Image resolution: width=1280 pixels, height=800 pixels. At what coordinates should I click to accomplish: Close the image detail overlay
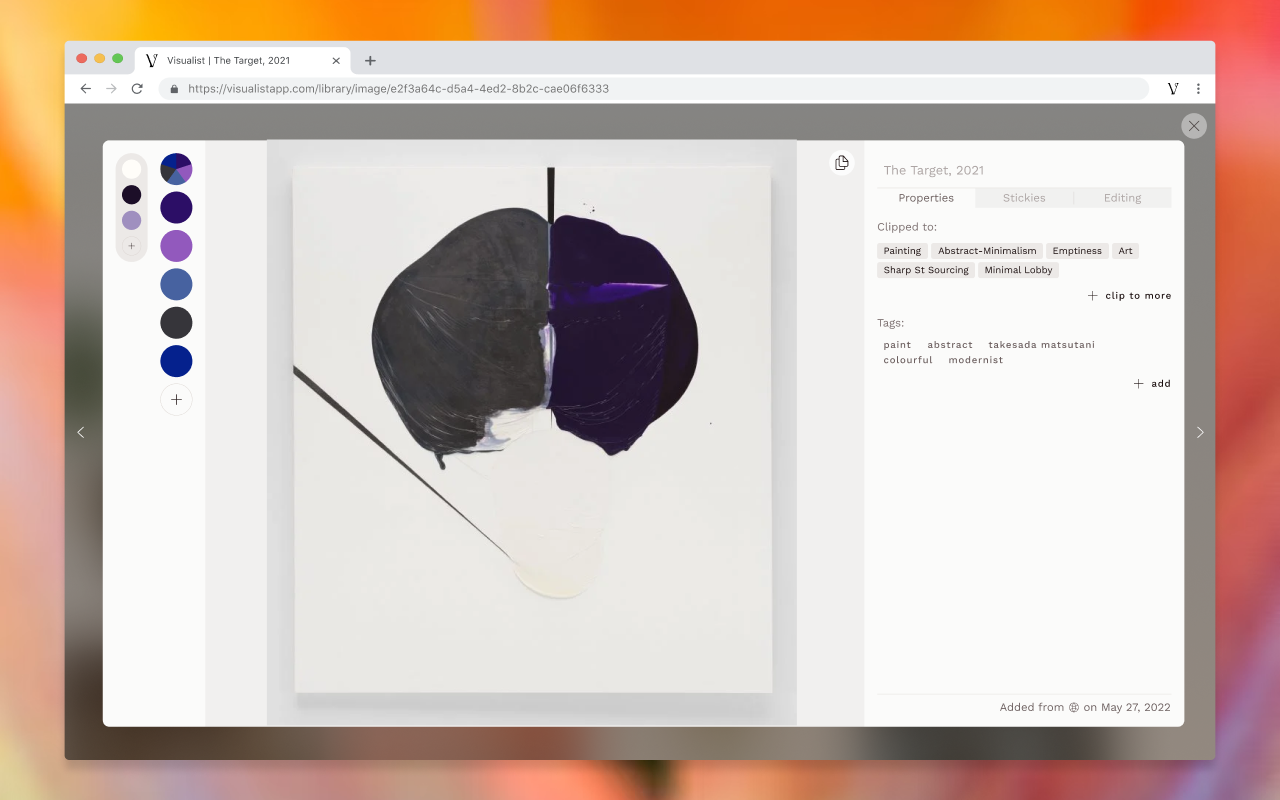[1193, 126]
